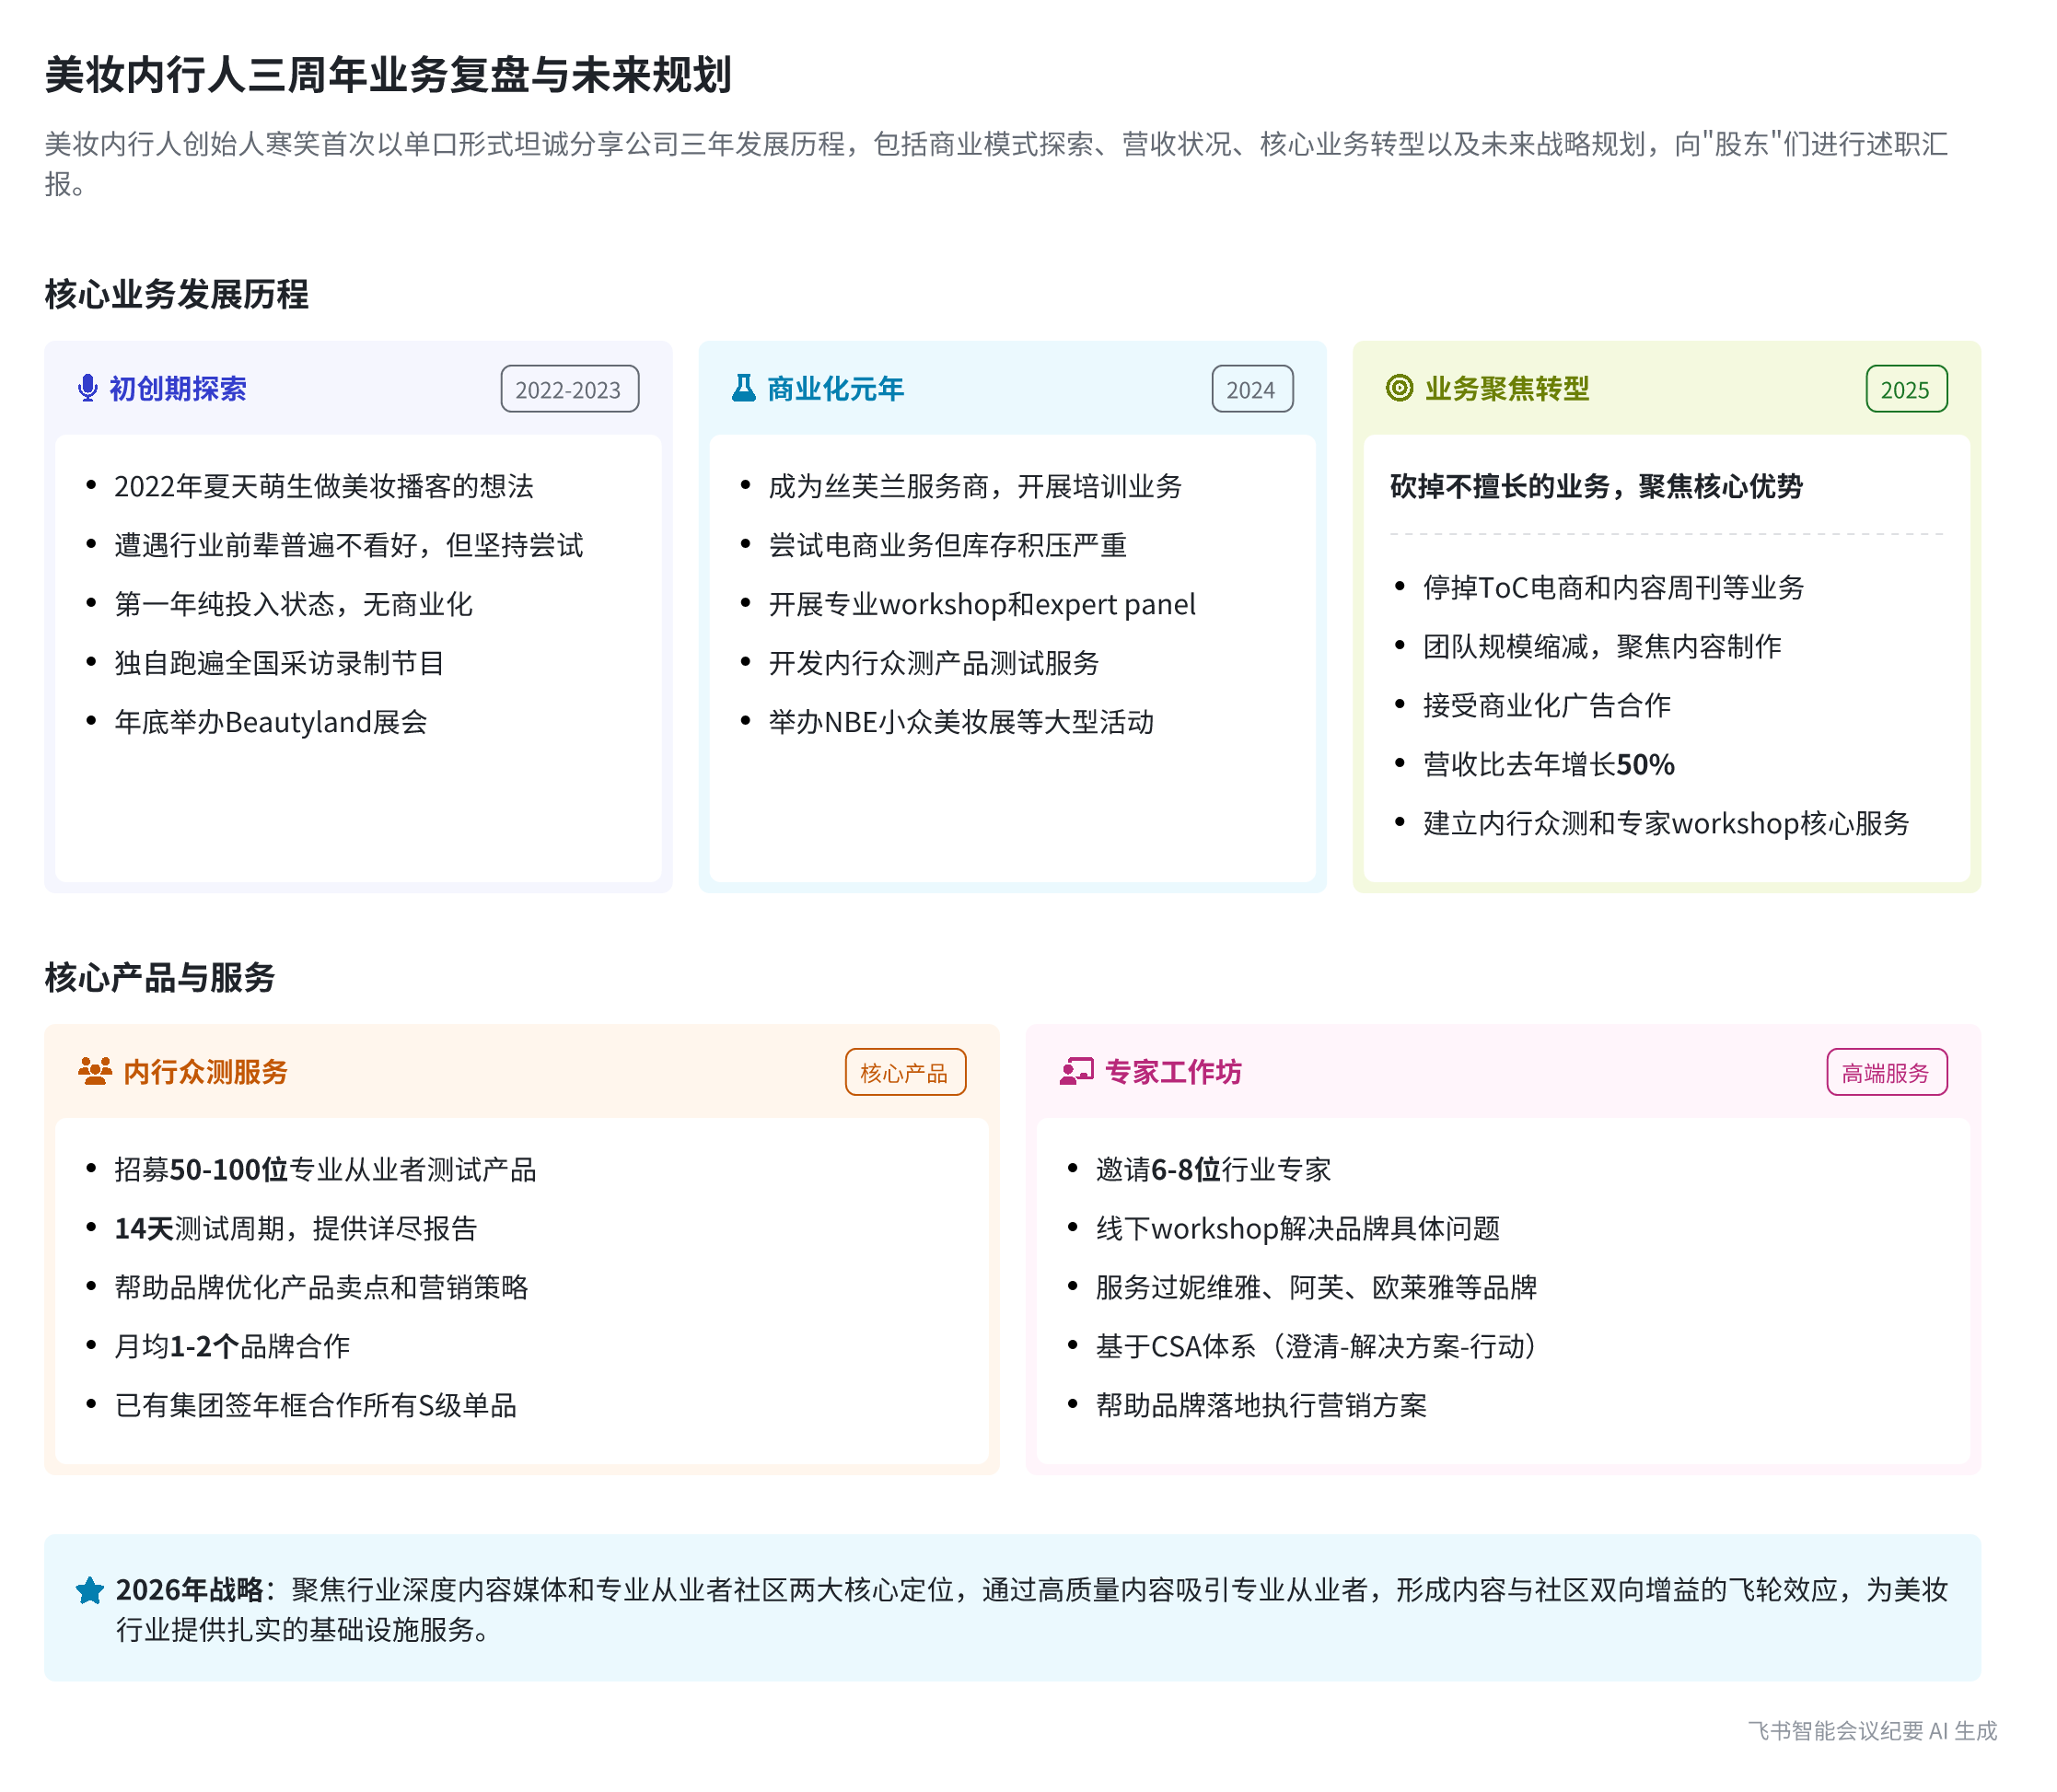Screen dimensions: 2057x1792
Task: Click the flask icon beside 商业化元年
Action: 744,389
